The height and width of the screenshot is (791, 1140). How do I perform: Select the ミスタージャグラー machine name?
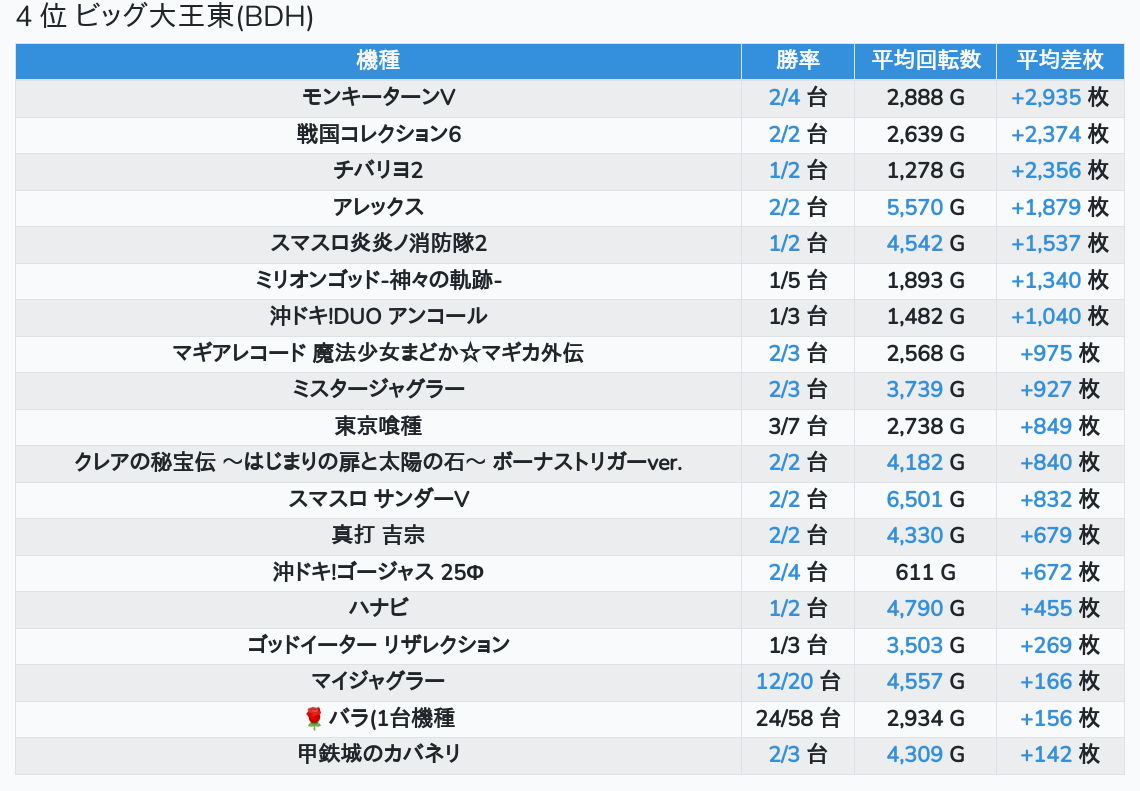point(378,390)
